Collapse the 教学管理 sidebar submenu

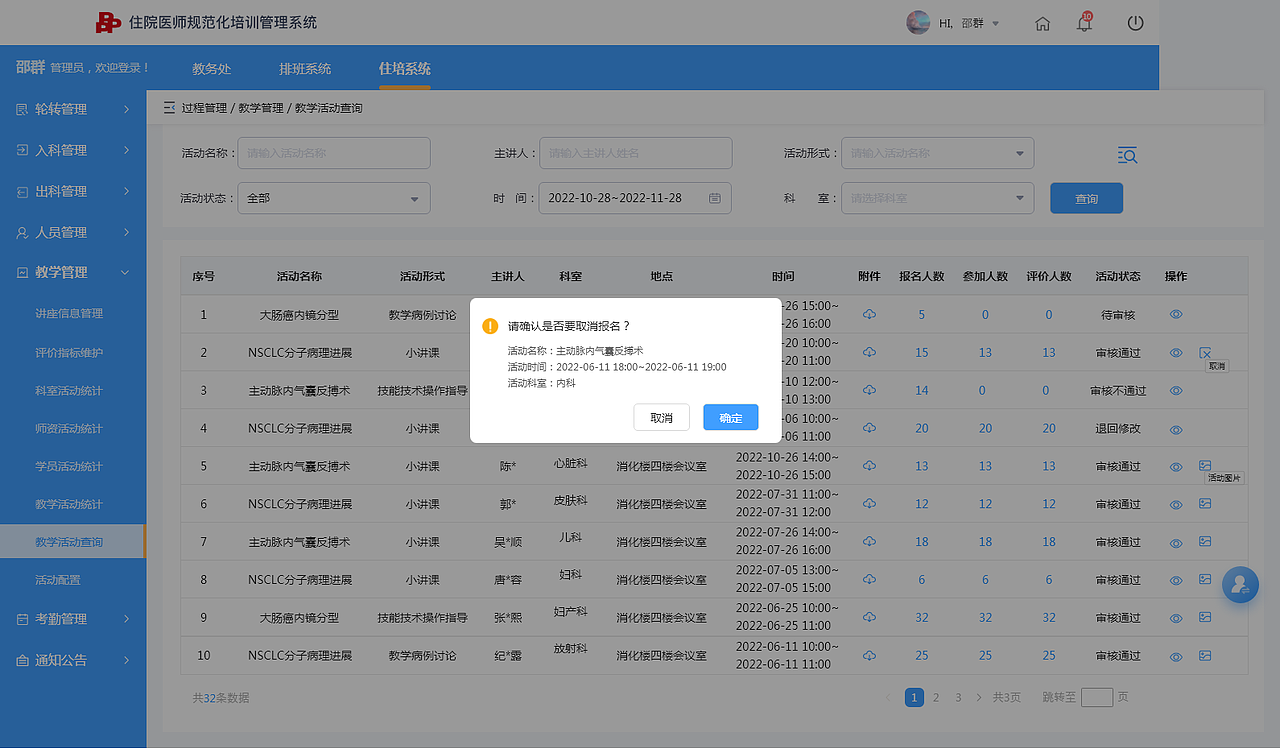tap(70, 271)
